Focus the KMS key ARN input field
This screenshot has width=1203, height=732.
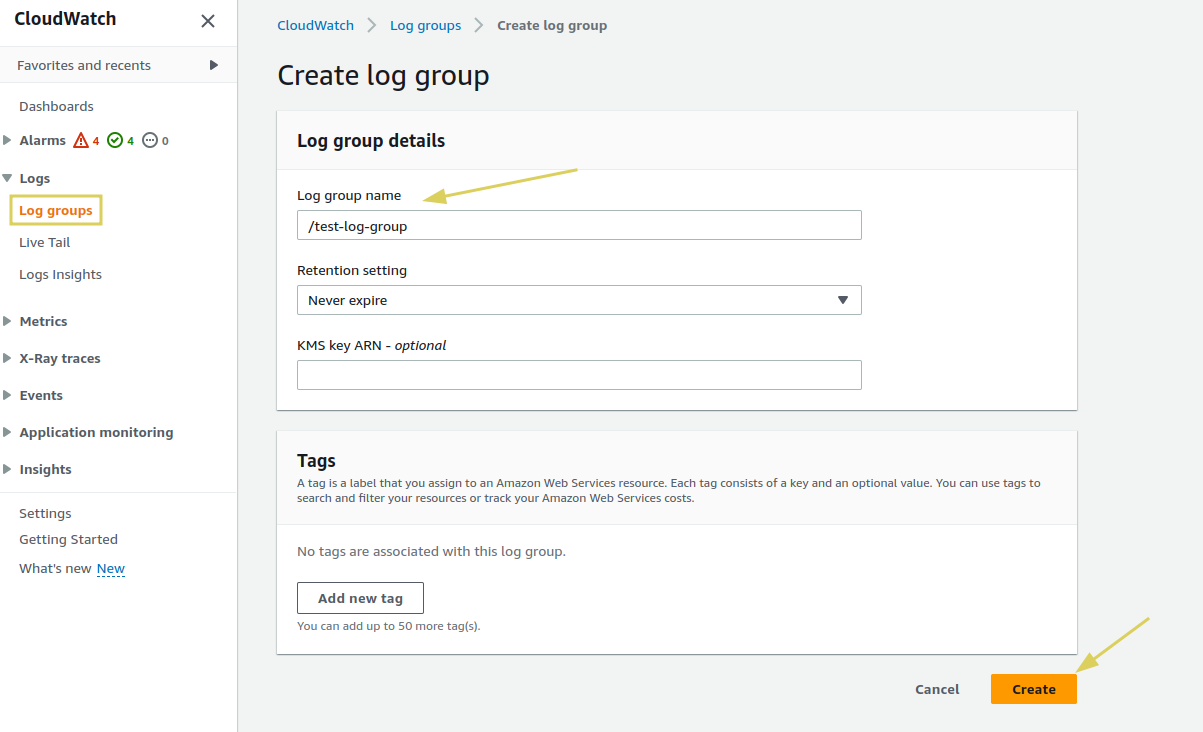pos(579,375)
